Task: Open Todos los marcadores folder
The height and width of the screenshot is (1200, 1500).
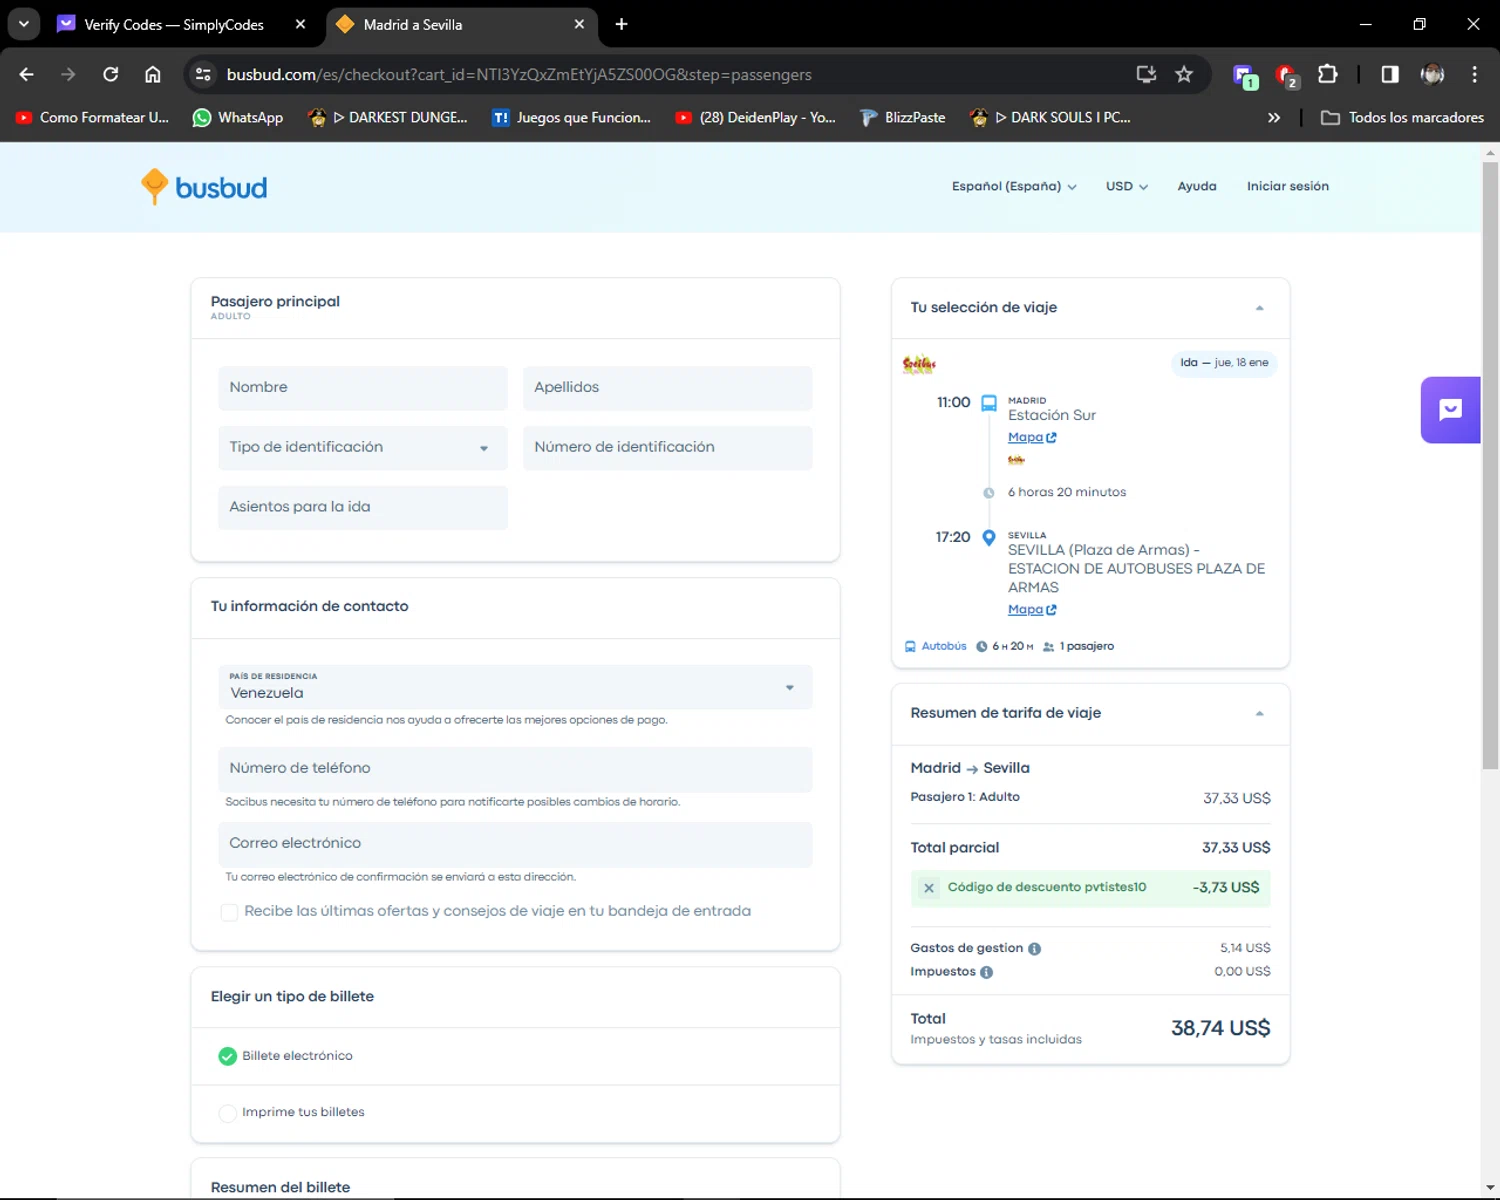Action: tap(1402, 117)
